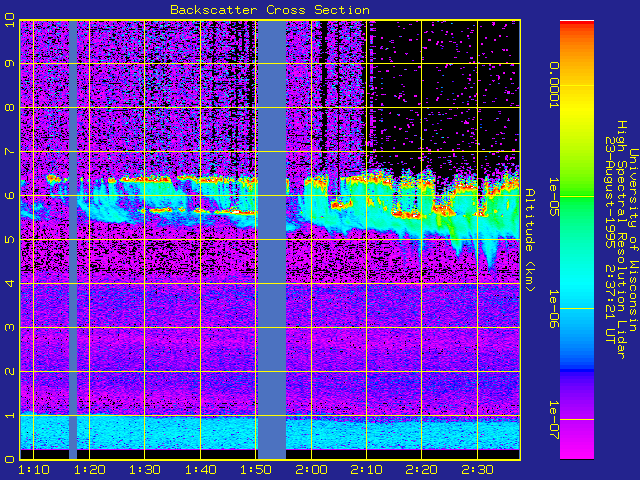Image resolution: width=640 pixels, height=480 pixels.
Task: Click 'University of Wisconsin' caption text
Action: (633, 240)
